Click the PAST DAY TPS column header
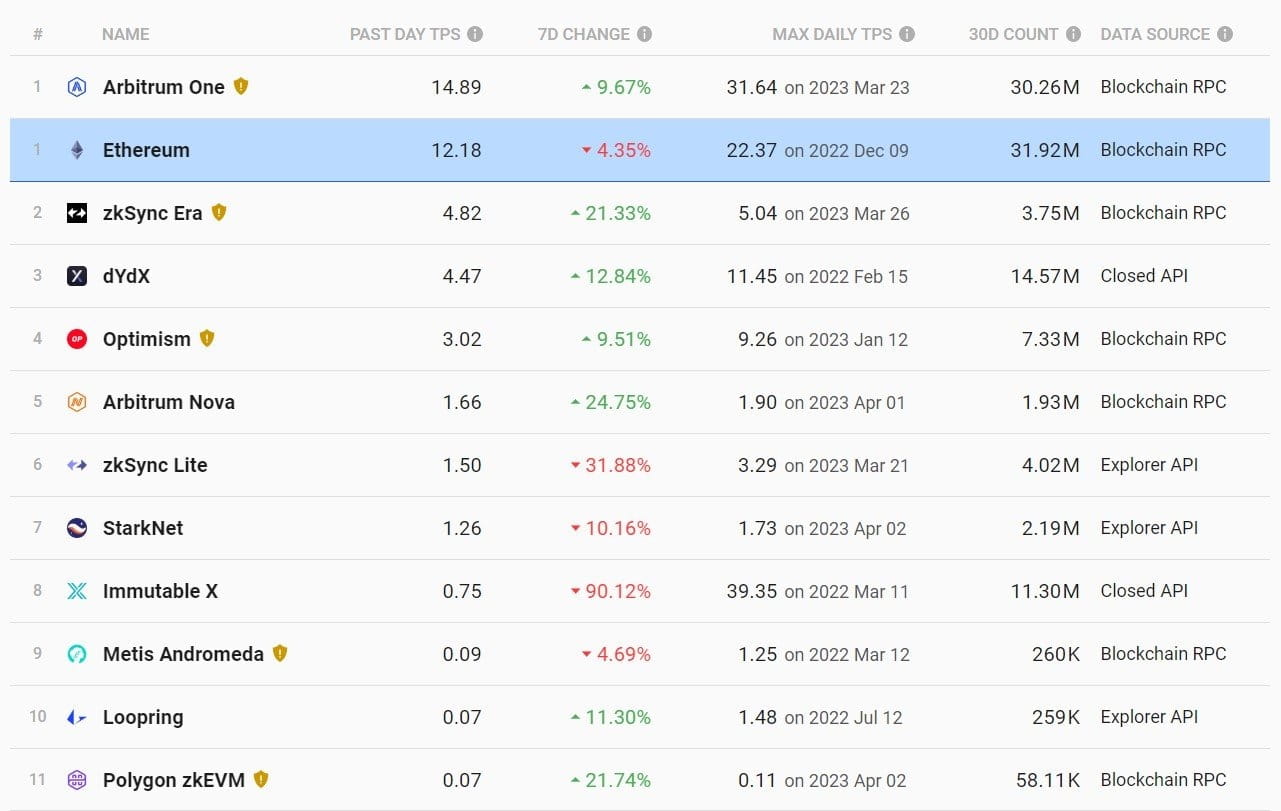Viewport: 1281px width, 811px height. 405,34
